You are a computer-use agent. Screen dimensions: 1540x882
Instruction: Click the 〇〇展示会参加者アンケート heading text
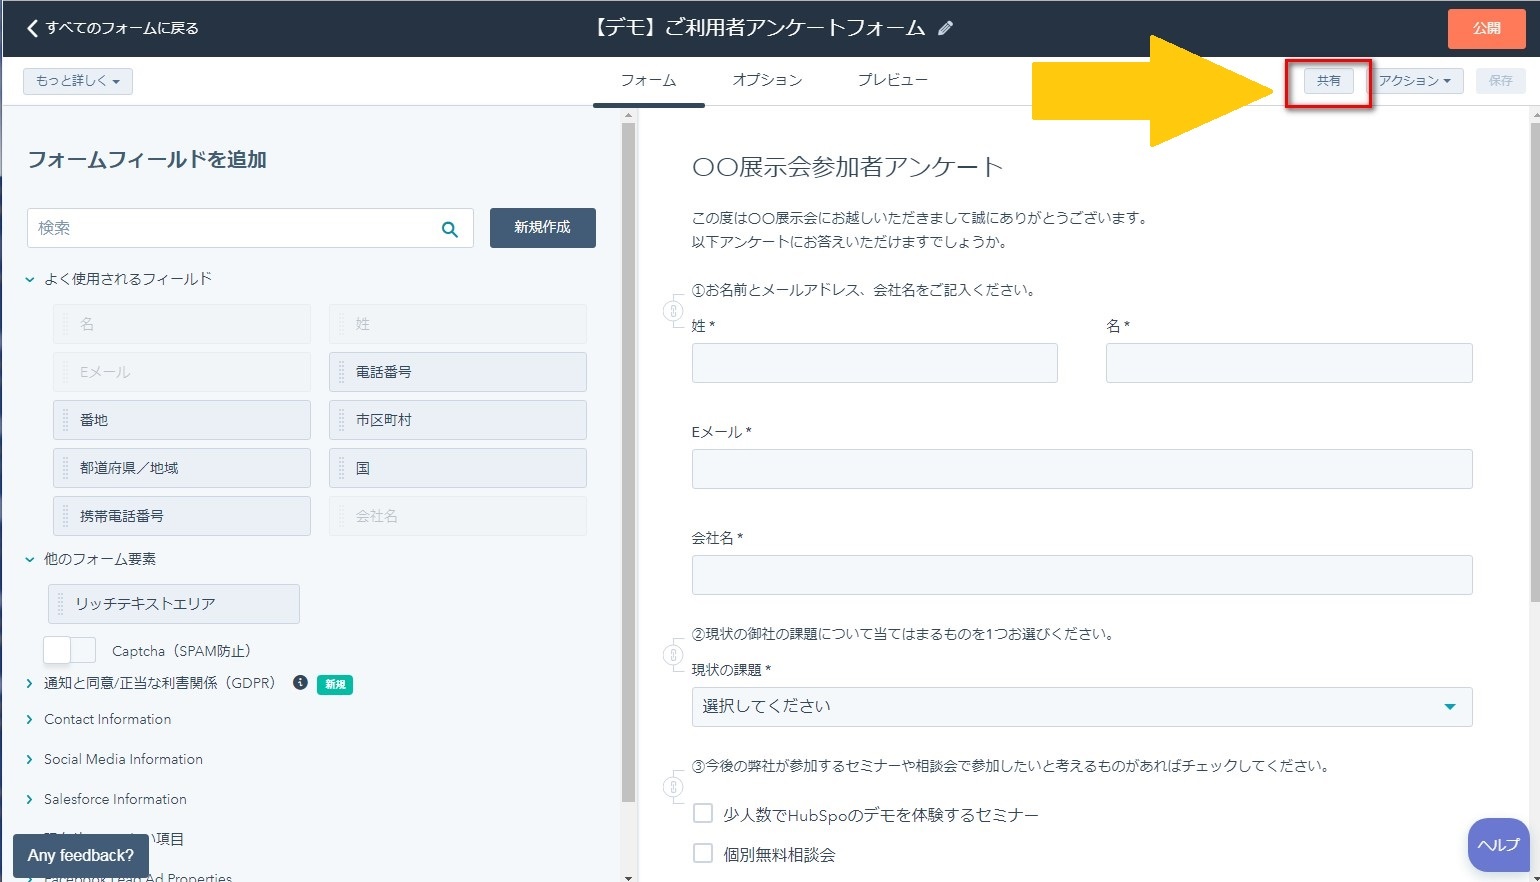[847, 167]
